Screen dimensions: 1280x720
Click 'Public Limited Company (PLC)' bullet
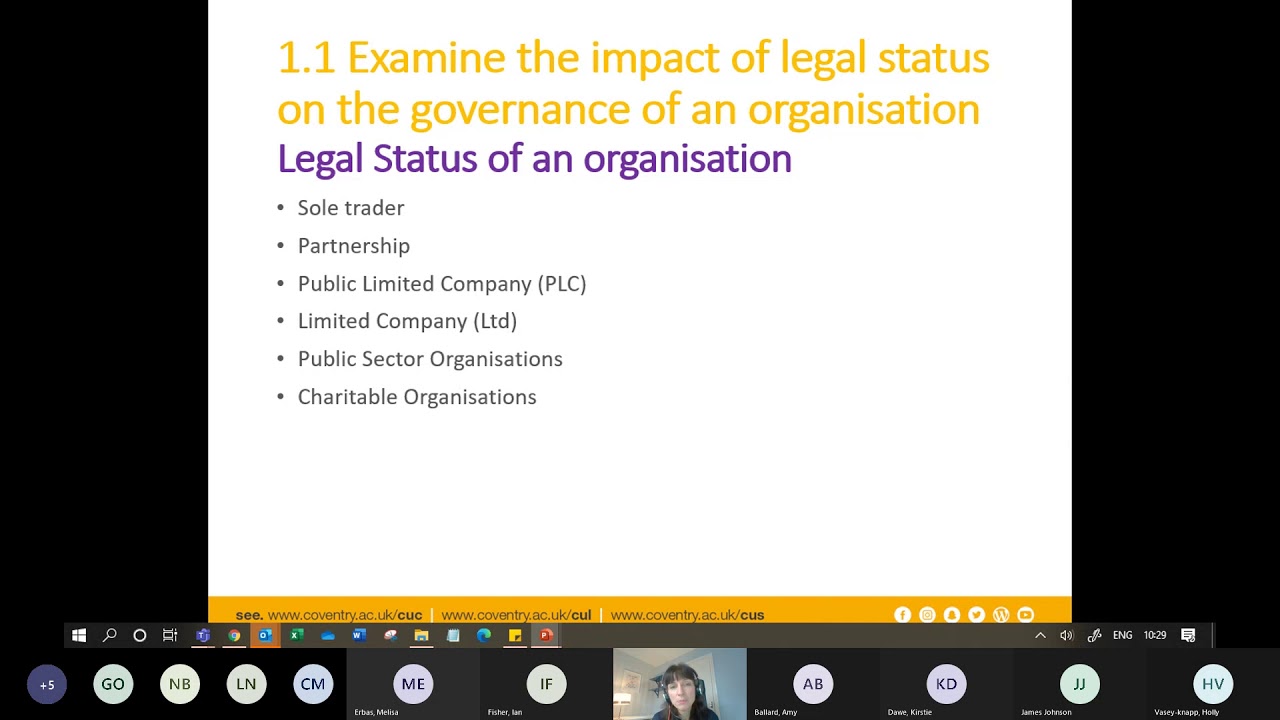[442, 284]
